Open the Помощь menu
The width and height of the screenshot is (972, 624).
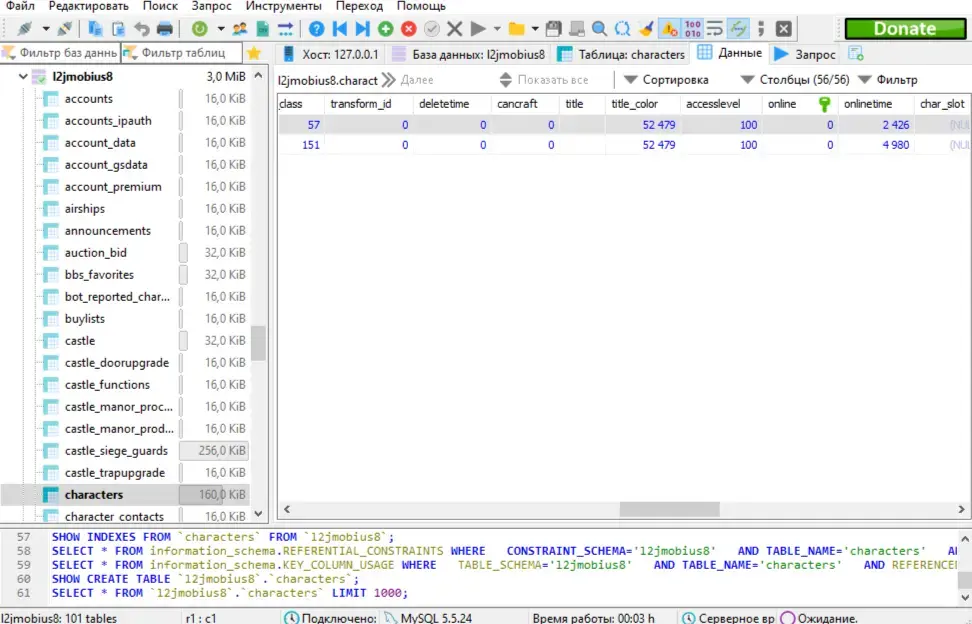421,6
